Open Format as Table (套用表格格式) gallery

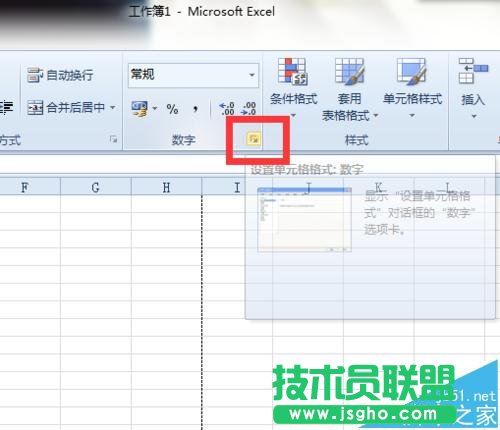(x=350, y=89)
